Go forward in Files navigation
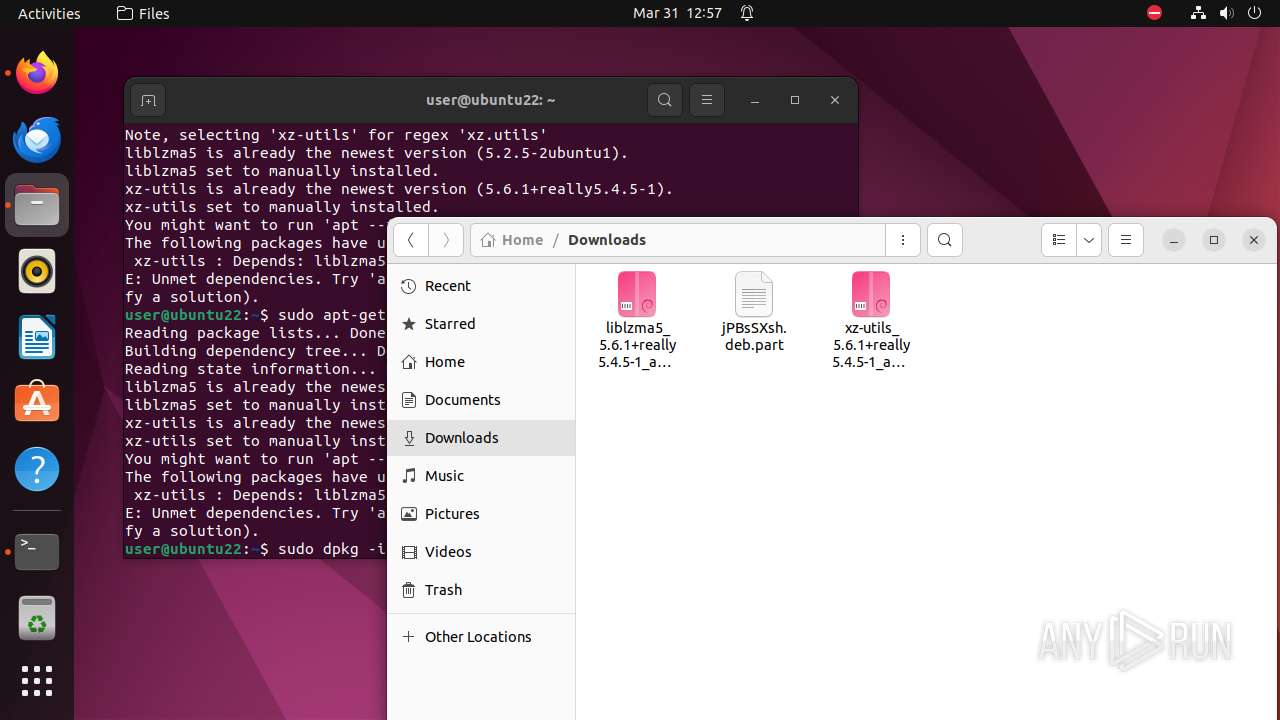Image resolution: width=1280 pixels, height=720 pixels. 446,240
